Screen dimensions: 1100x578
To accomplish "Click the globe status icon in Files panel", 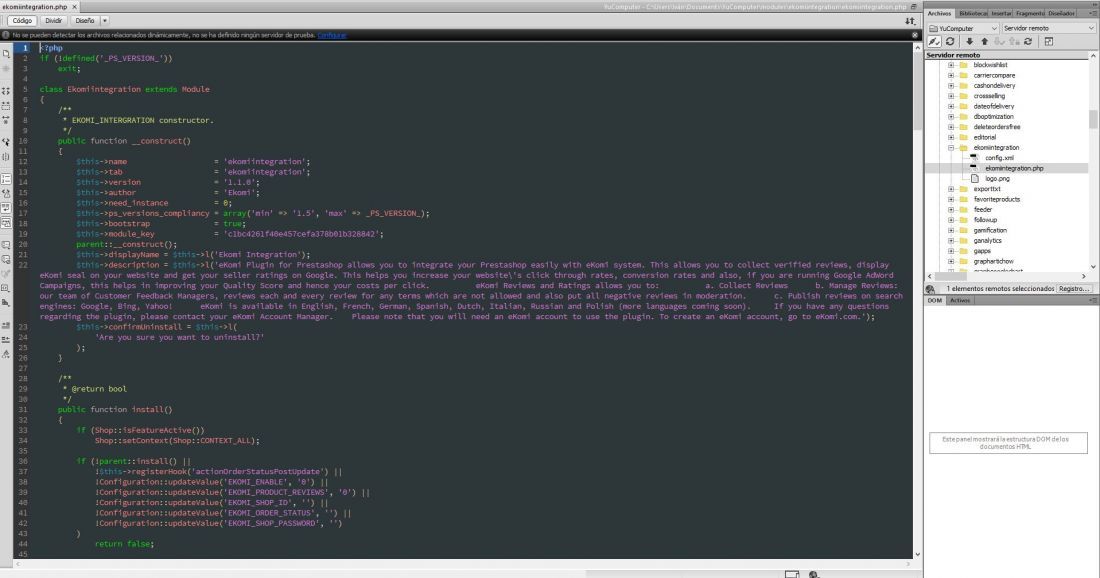I will coord(930,289).
